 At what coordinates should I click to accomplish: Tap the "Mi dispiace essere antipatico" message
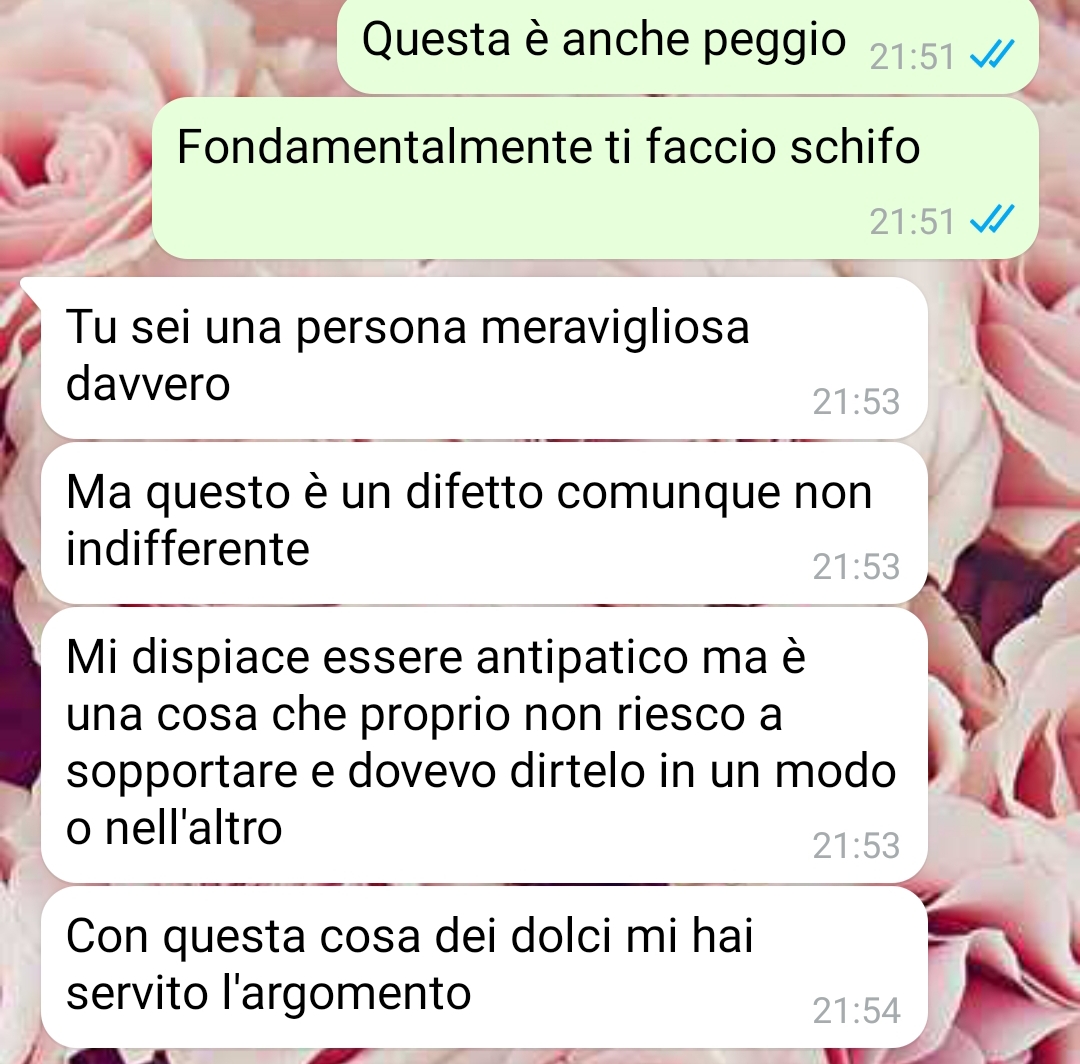[484, 745]
